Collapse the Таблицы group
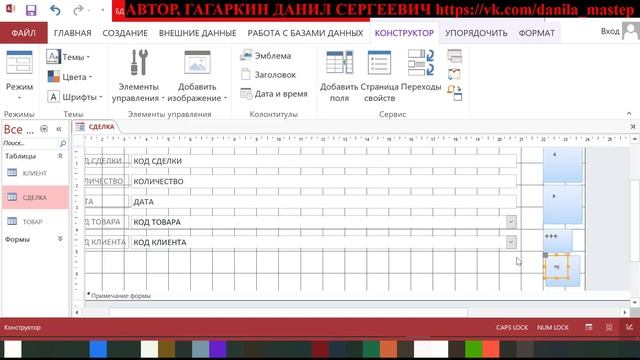640x360 pixels. click(60, 156)
